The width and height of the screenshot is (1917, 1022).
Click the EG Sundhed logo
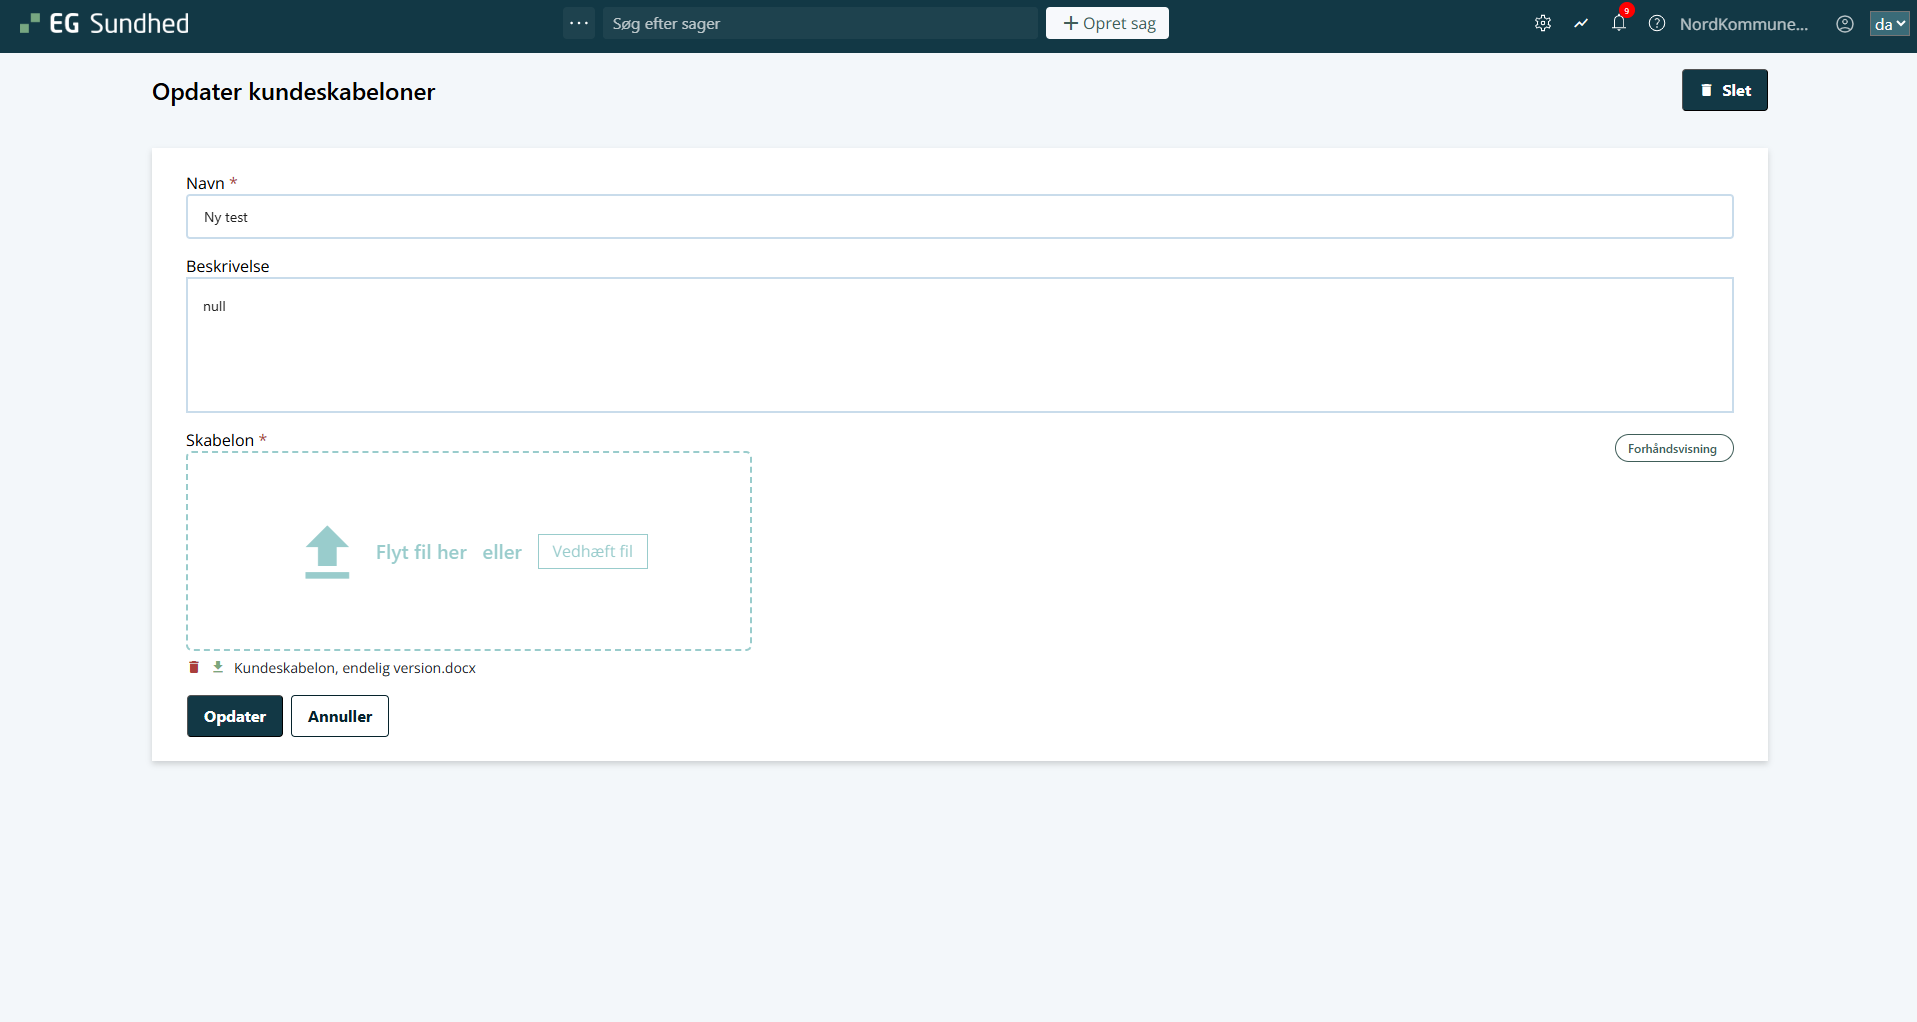(105, 24)
